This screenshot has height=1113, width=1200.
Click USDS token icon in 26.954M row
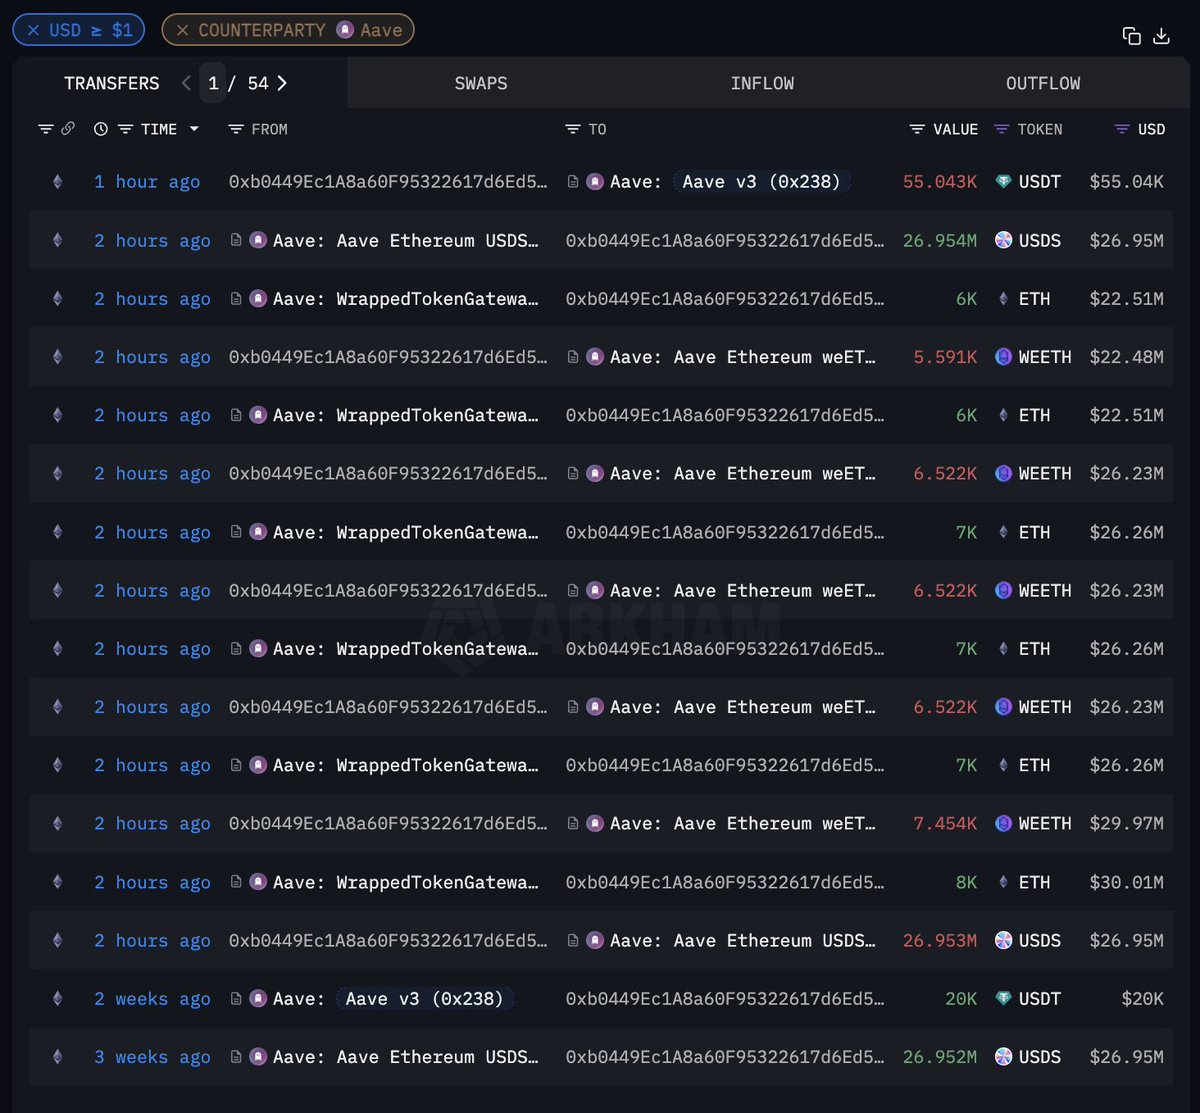click(x=1003, y=240)
